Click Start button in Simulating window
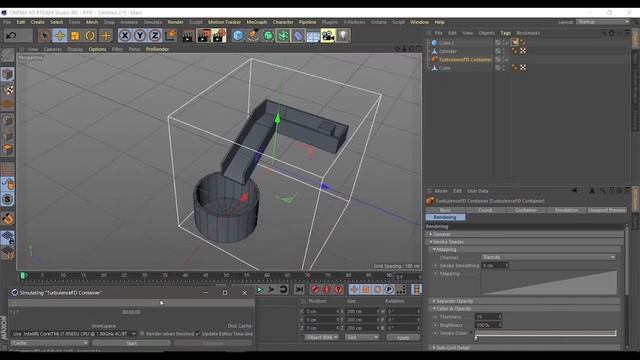 coord(131,343)
